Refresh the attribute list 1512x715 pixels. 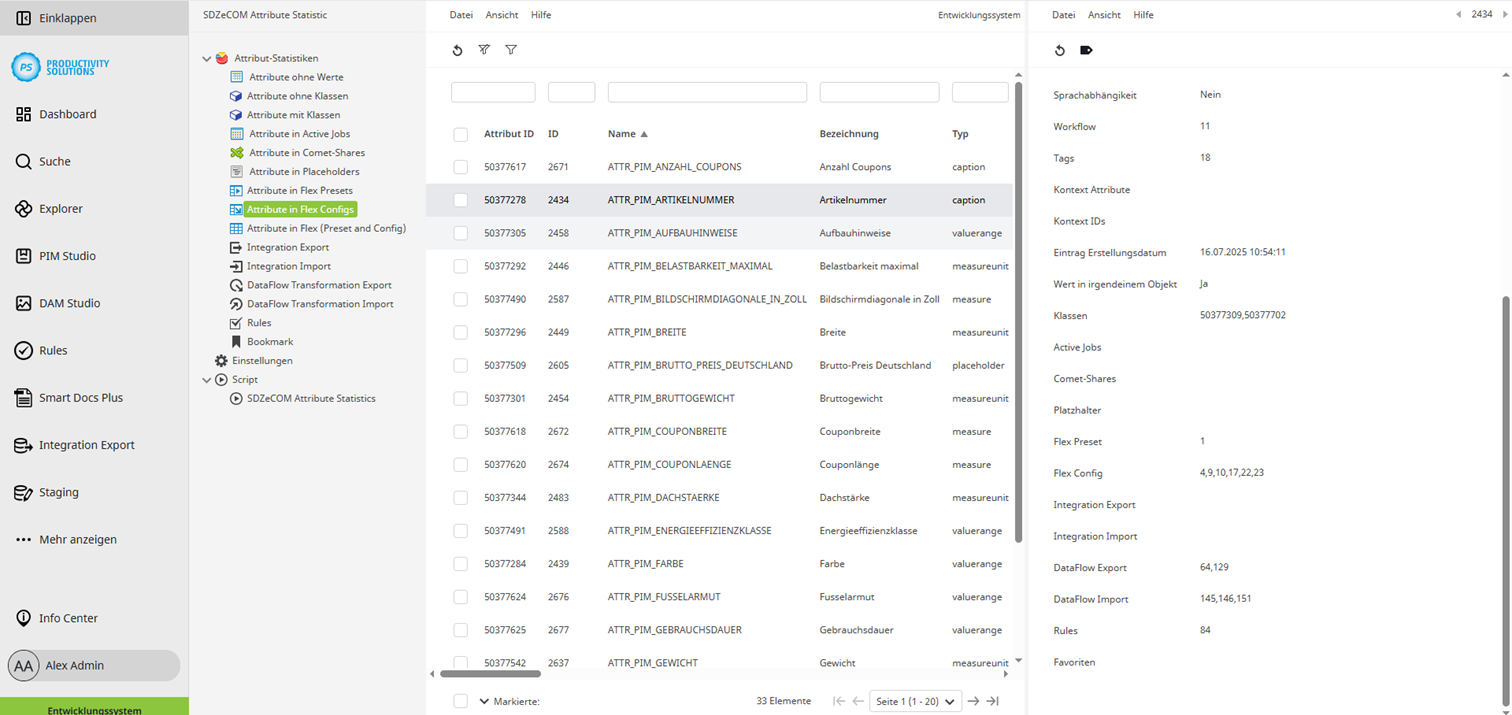(458, 49)
